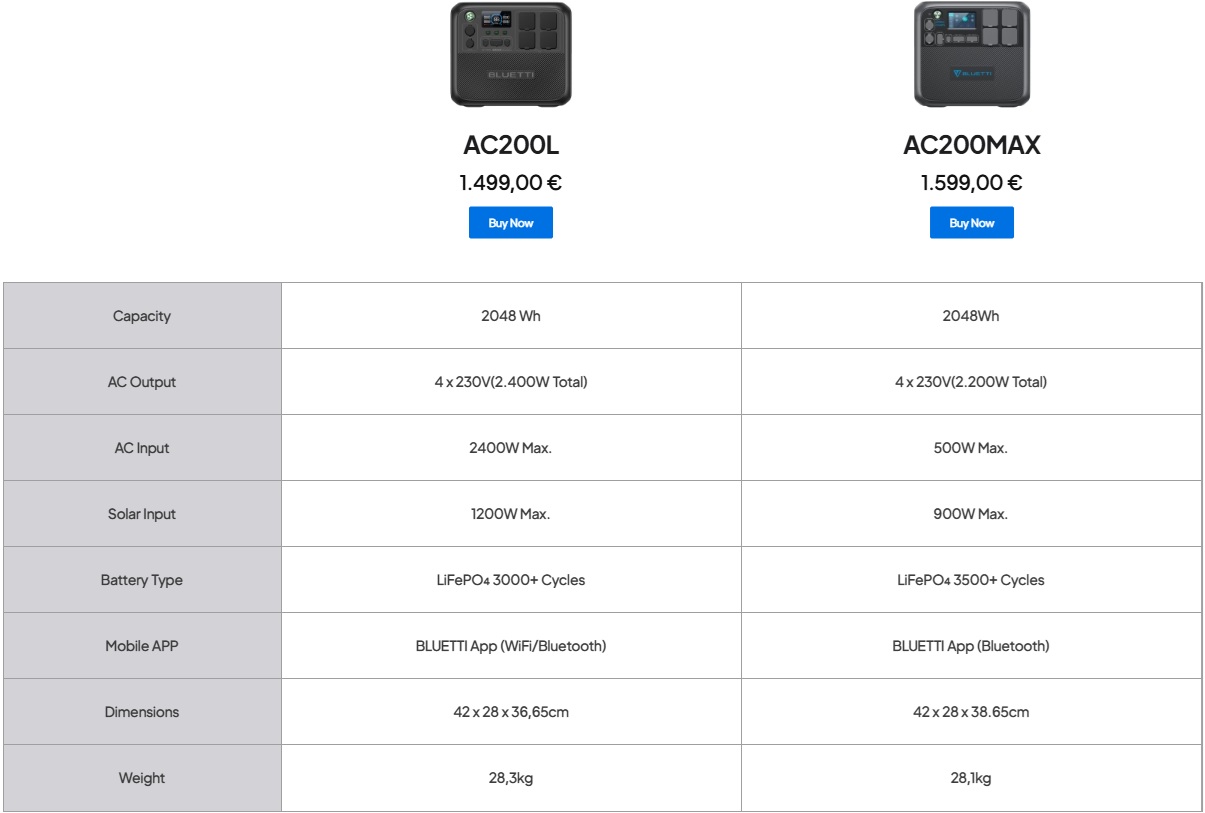Screen dimensions: 1205x813
Task: Click the Battery Type row label
Action: click(142, 580)
